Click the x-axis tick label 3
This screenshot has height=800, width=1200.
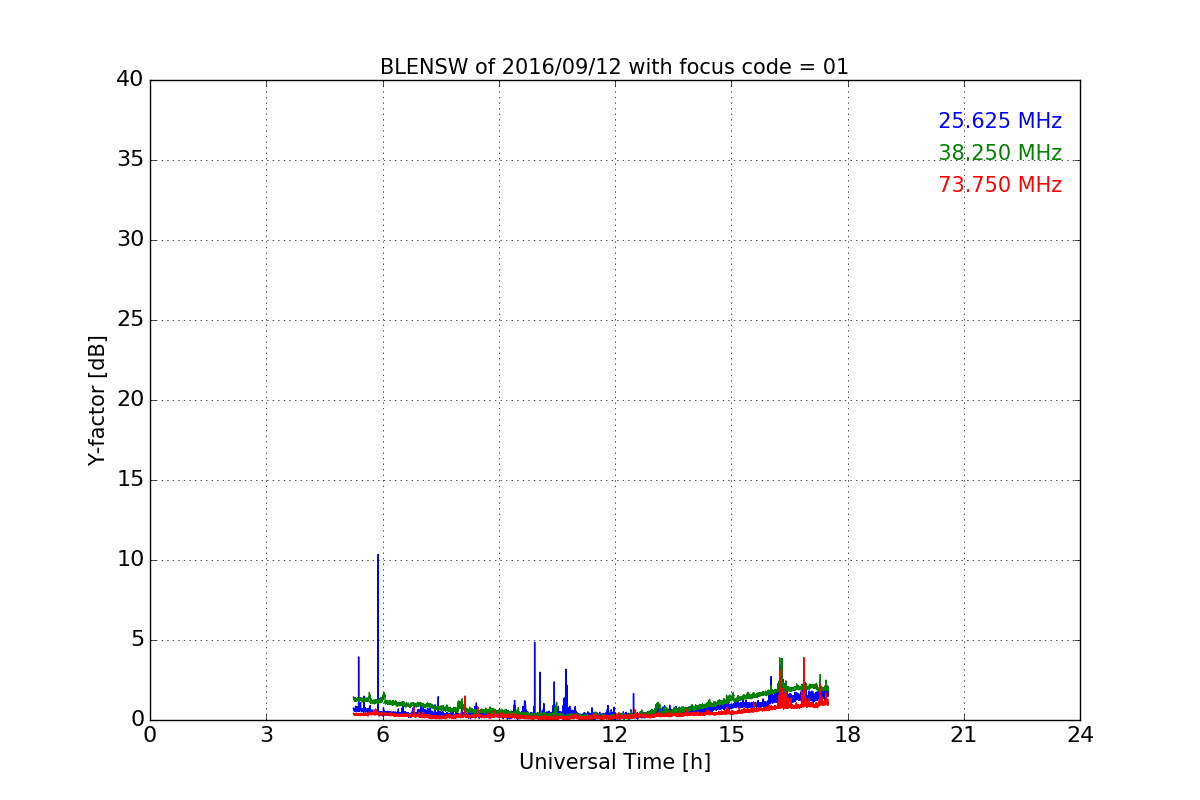266,735
